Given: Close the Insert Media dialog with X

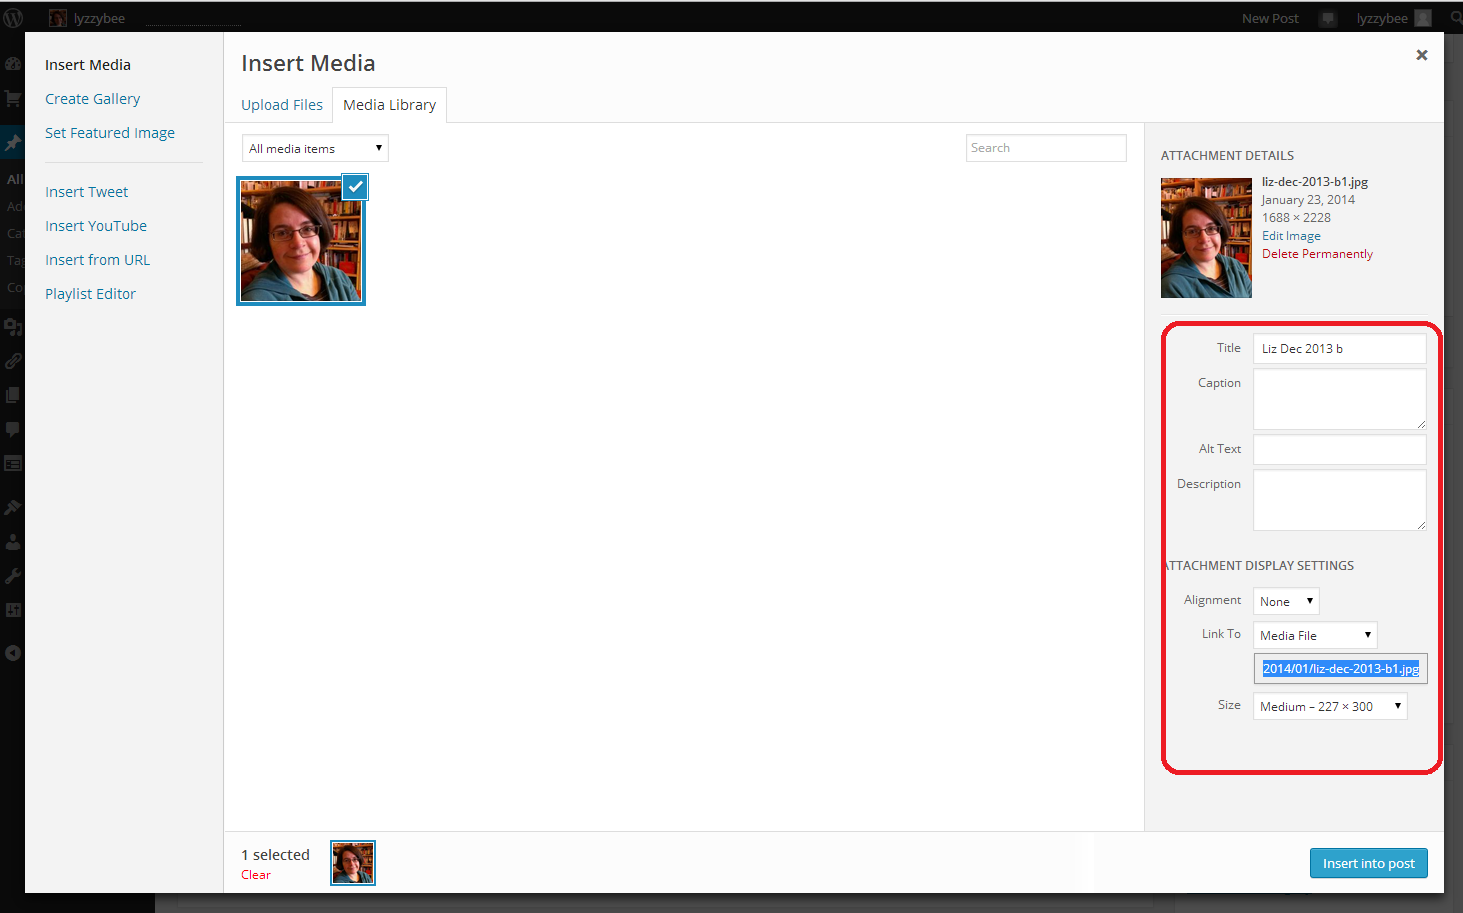Looking at the screenshot, I should click(1421, 55).
